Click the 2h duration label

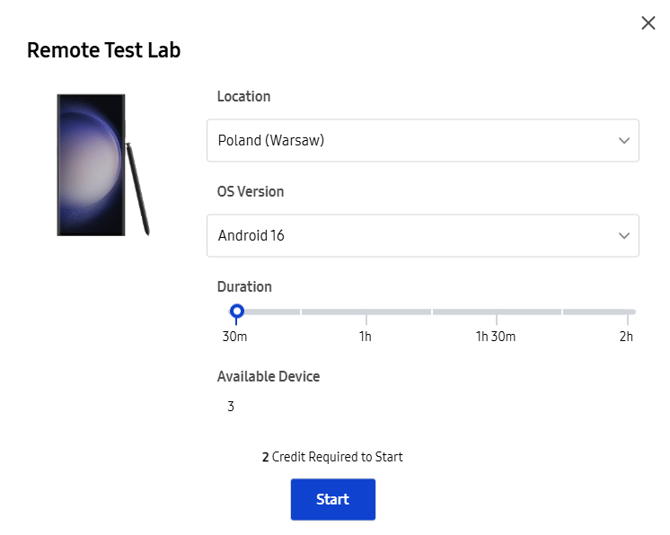(626, 336)
